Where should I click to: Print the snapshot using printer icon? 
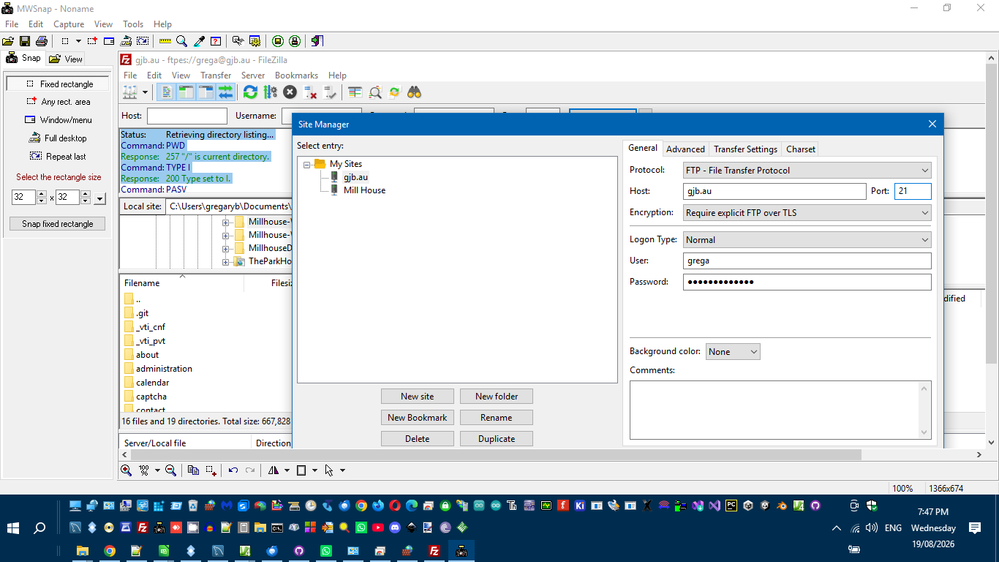tap(41, 41)
